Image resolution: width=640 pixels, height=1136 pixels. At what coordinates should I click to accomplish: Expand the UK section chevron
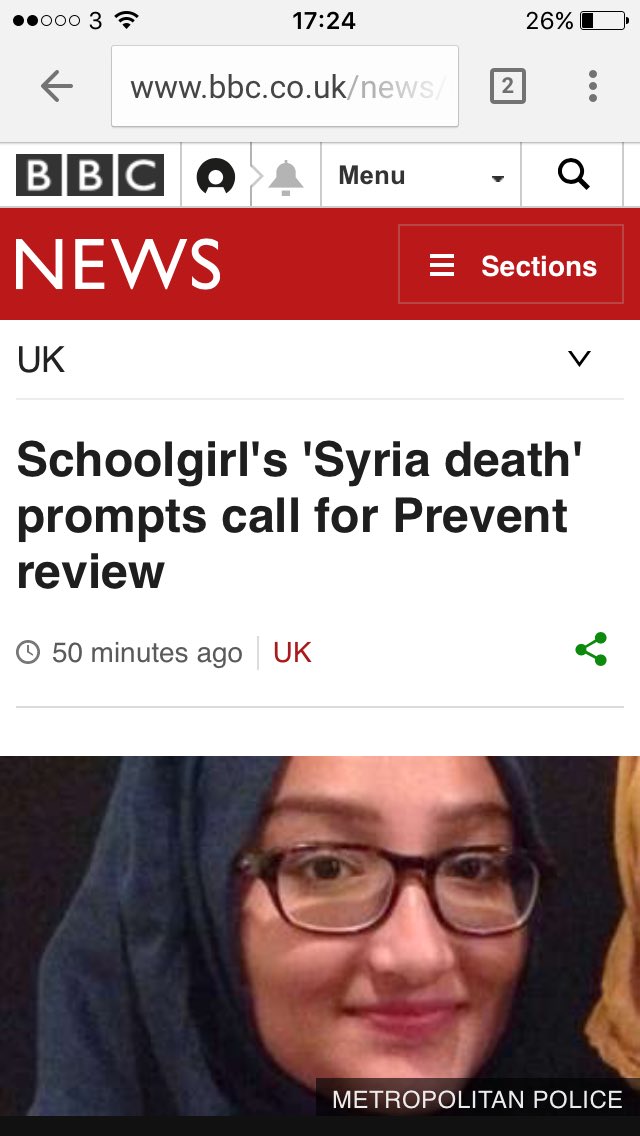[x=579, y=358]
